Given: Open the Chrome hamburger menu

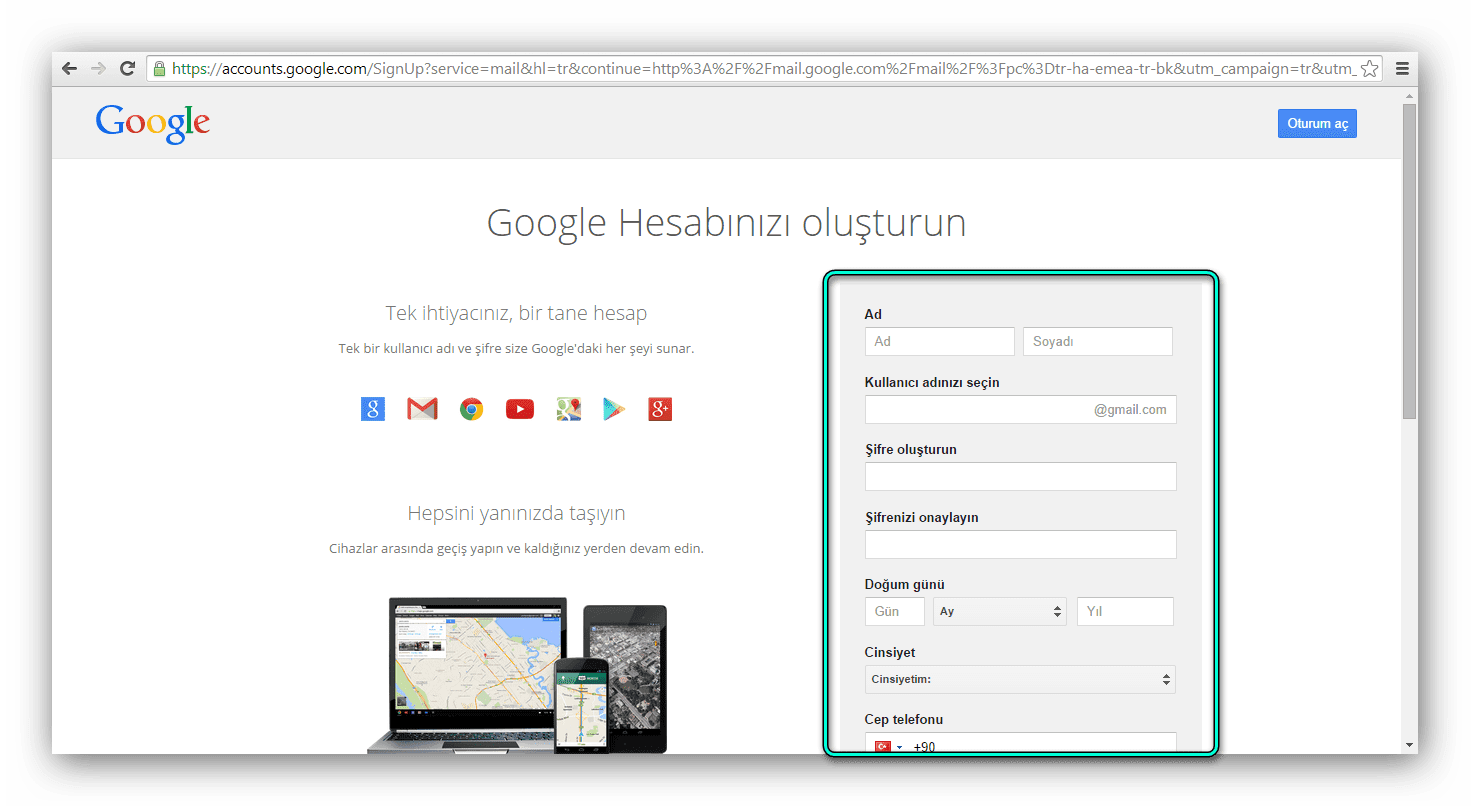Looking at the screenshot, I should pyautogui.click(x=1402, y=69).
